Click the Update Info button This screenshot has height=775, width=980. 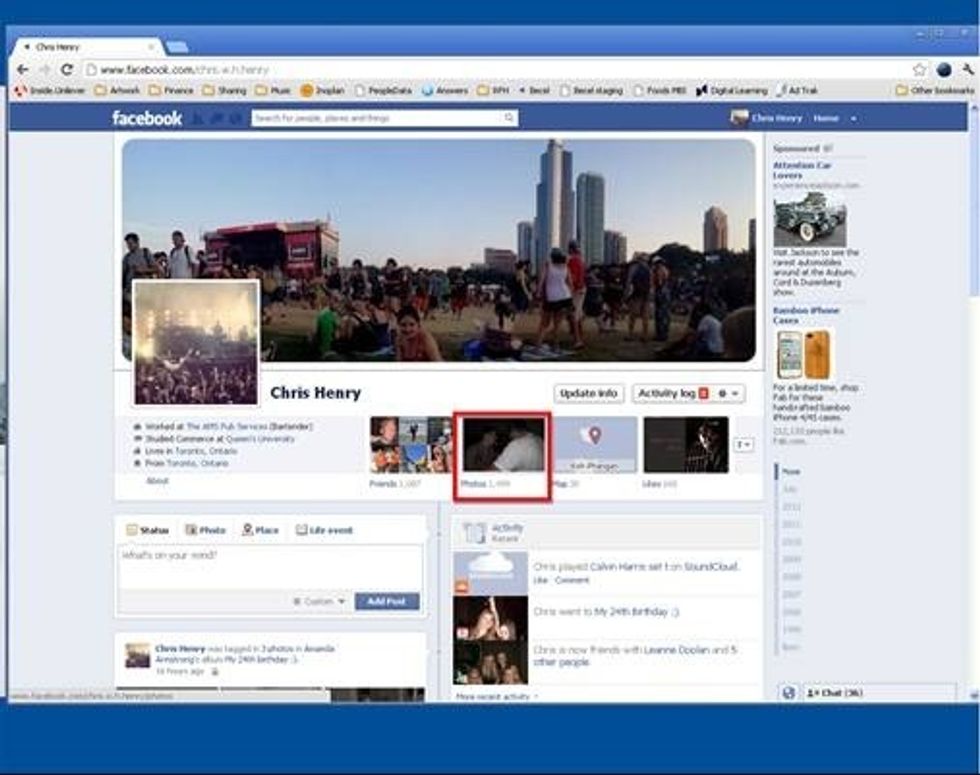point(588,393)
